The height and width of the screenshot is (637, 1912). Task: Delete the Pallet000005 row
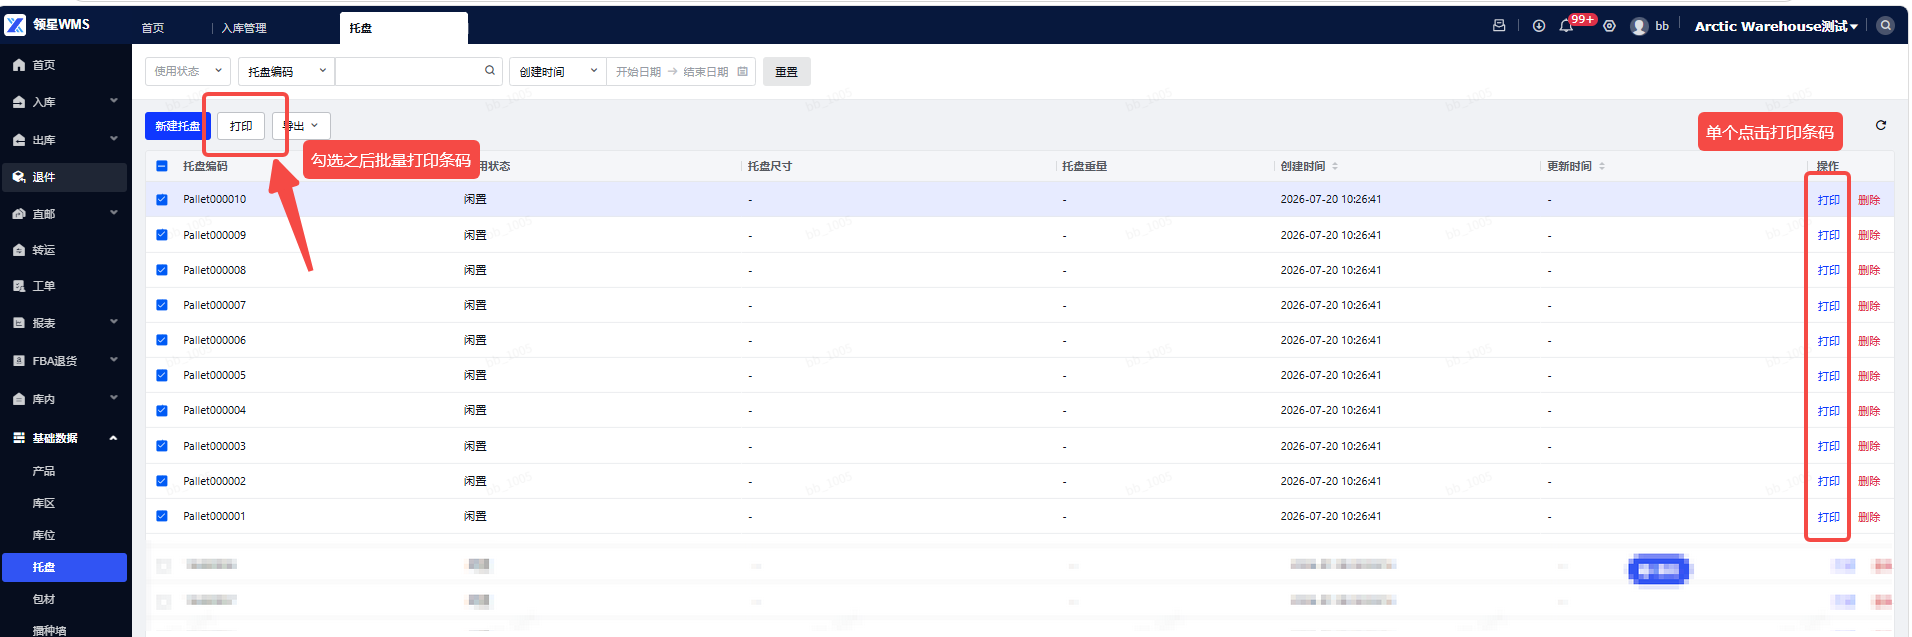pos(1869,376)
